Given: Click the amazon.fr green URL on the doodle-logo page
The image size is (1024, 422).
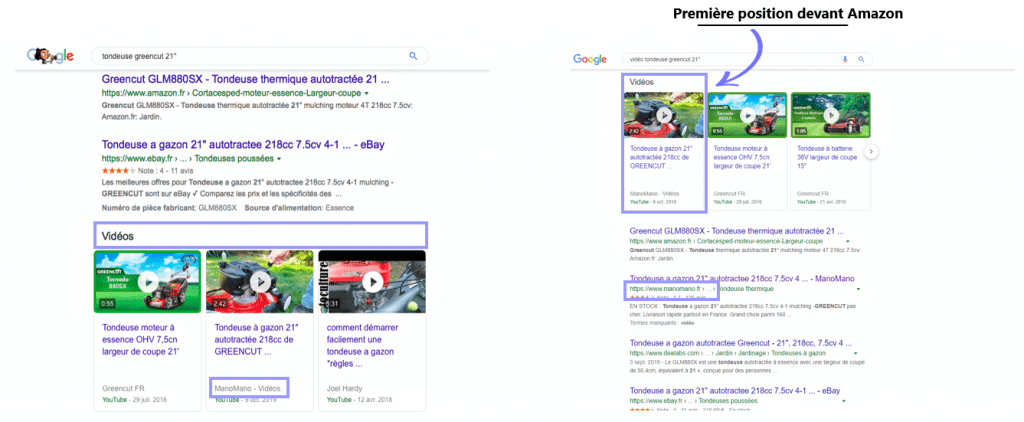Looking at the screenshot, I should tap(231, 93).
